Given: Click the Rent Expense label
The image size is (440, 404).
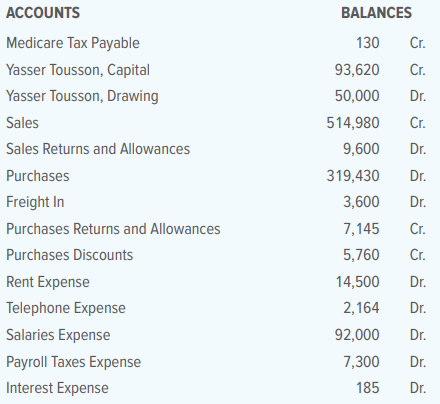Looking at the screenshot, I should 48,282.
